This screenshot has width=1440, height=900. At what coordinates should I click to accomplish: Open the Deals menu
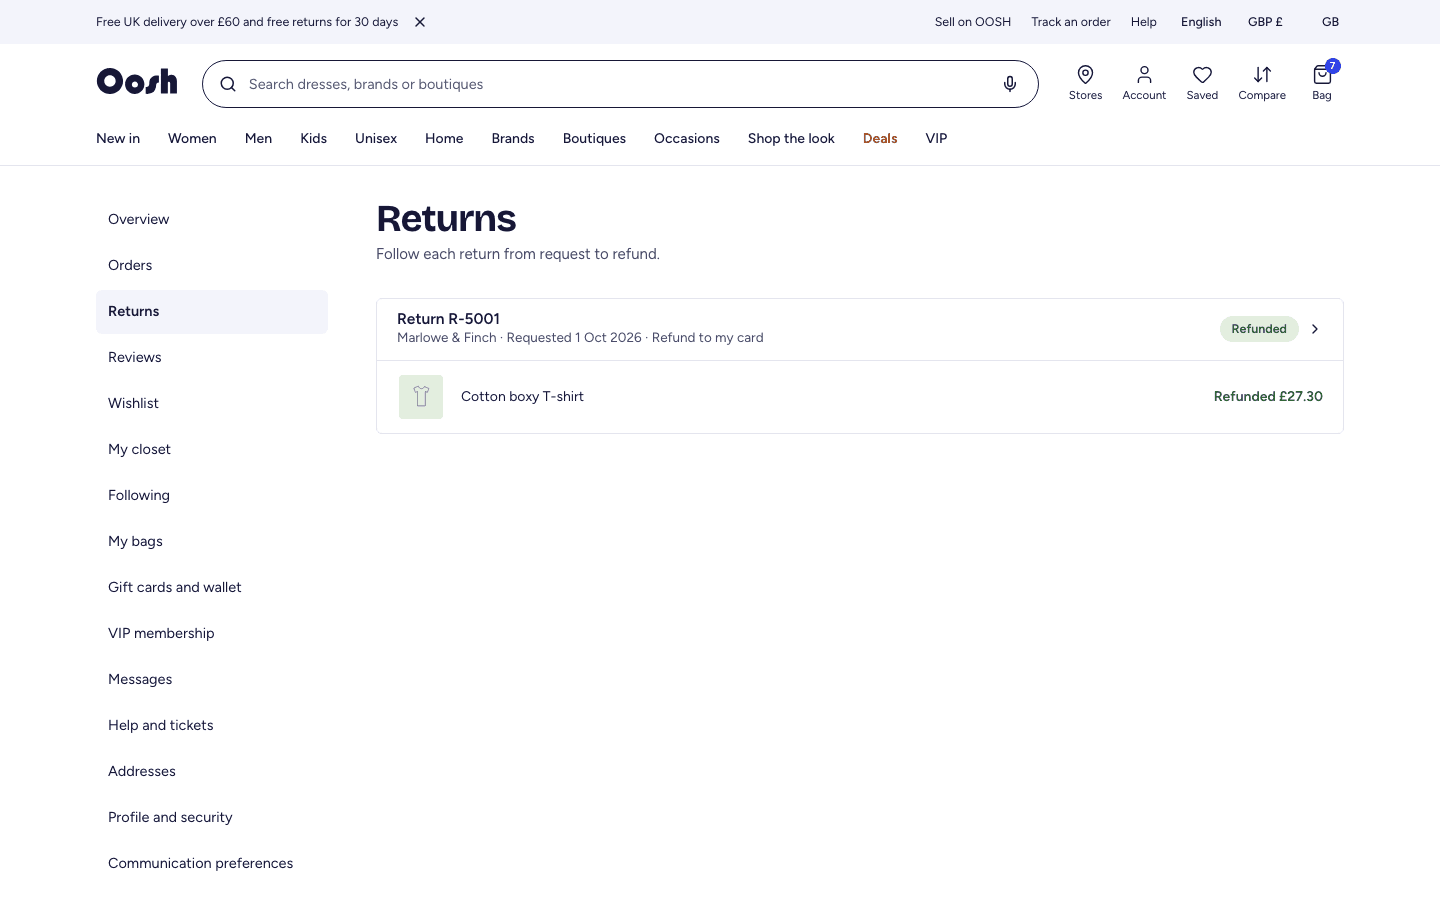[x=880, y=139]
